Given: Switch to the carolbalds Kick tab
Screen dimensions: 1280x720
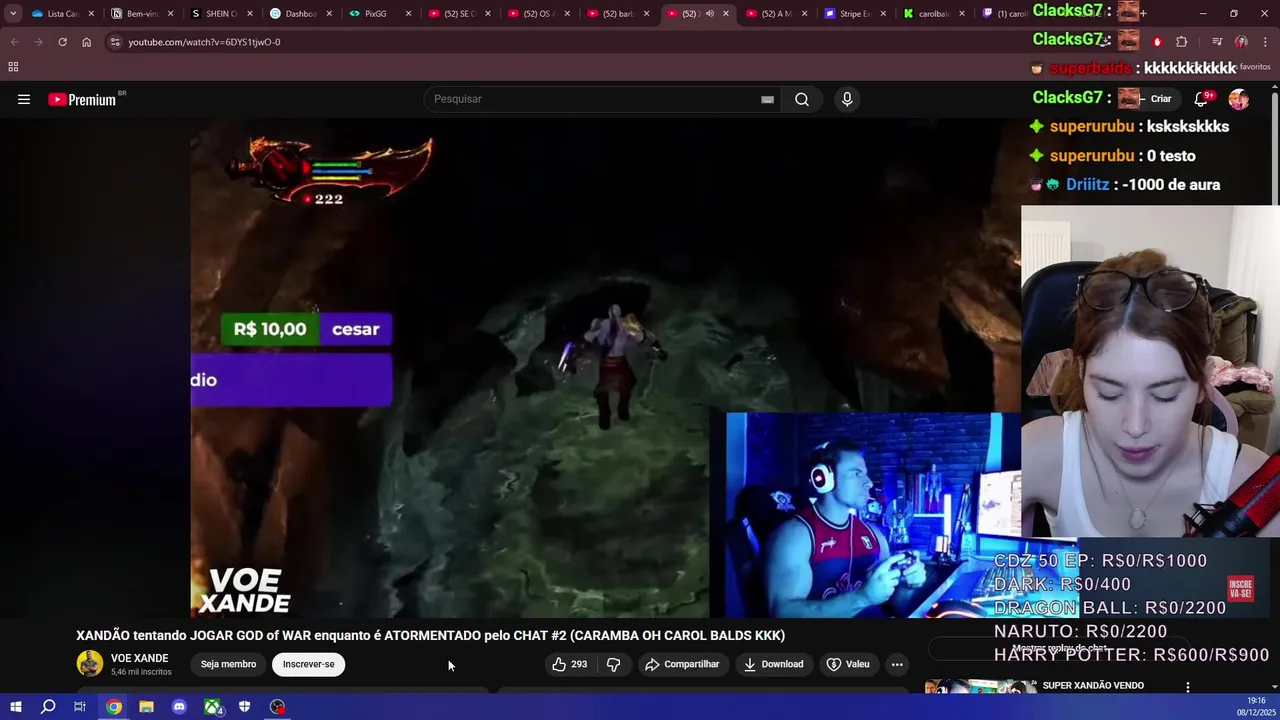Looking at the screenshot, I should pyautogui.click(x=932, y=14).
